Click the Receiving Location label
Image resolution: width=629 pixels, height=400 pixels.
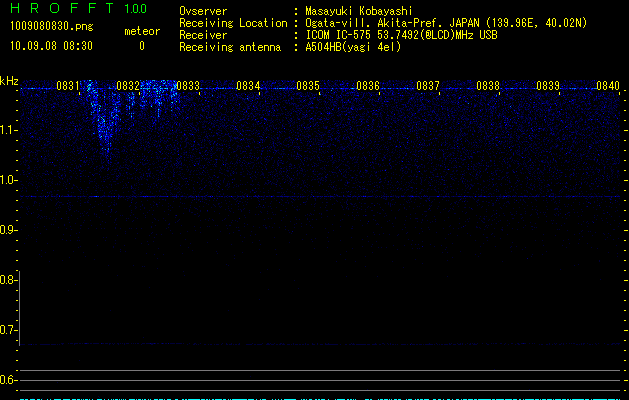tap(233, 23)
